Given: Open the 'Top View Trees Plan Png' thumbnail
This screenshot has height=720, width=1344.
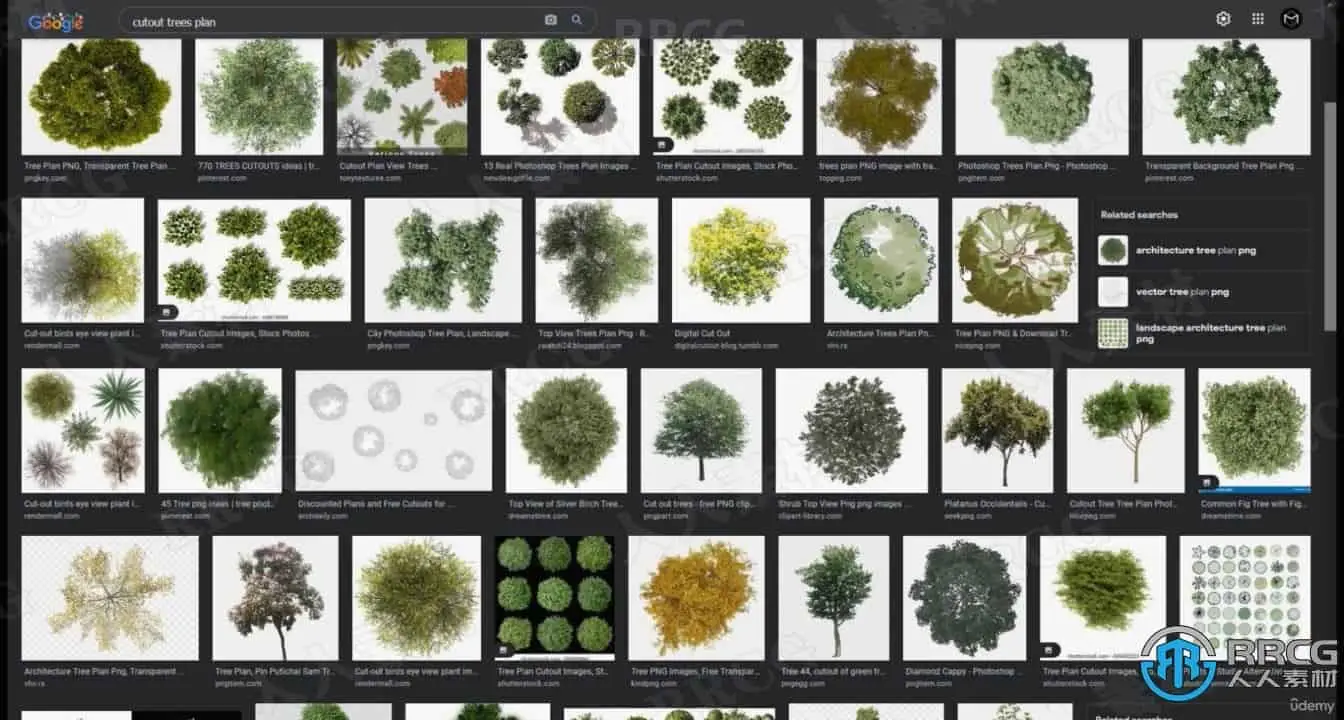Looking at the screenshot, I should pyautogui.click(x=597, y=260).
